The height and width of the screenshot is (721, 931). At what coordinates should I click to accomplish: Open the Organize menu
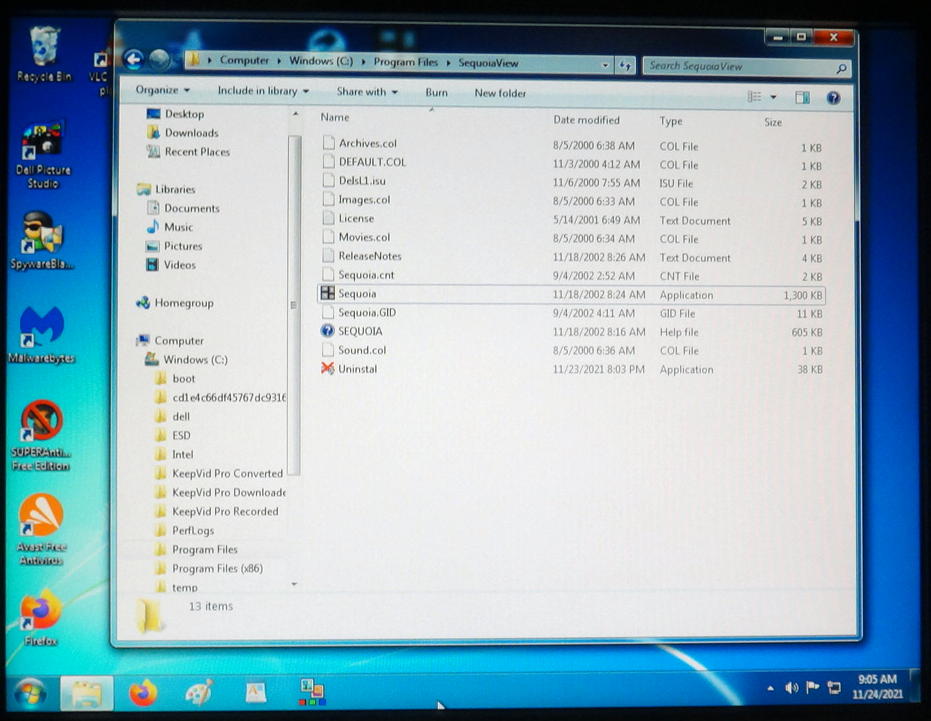[163, 90]
